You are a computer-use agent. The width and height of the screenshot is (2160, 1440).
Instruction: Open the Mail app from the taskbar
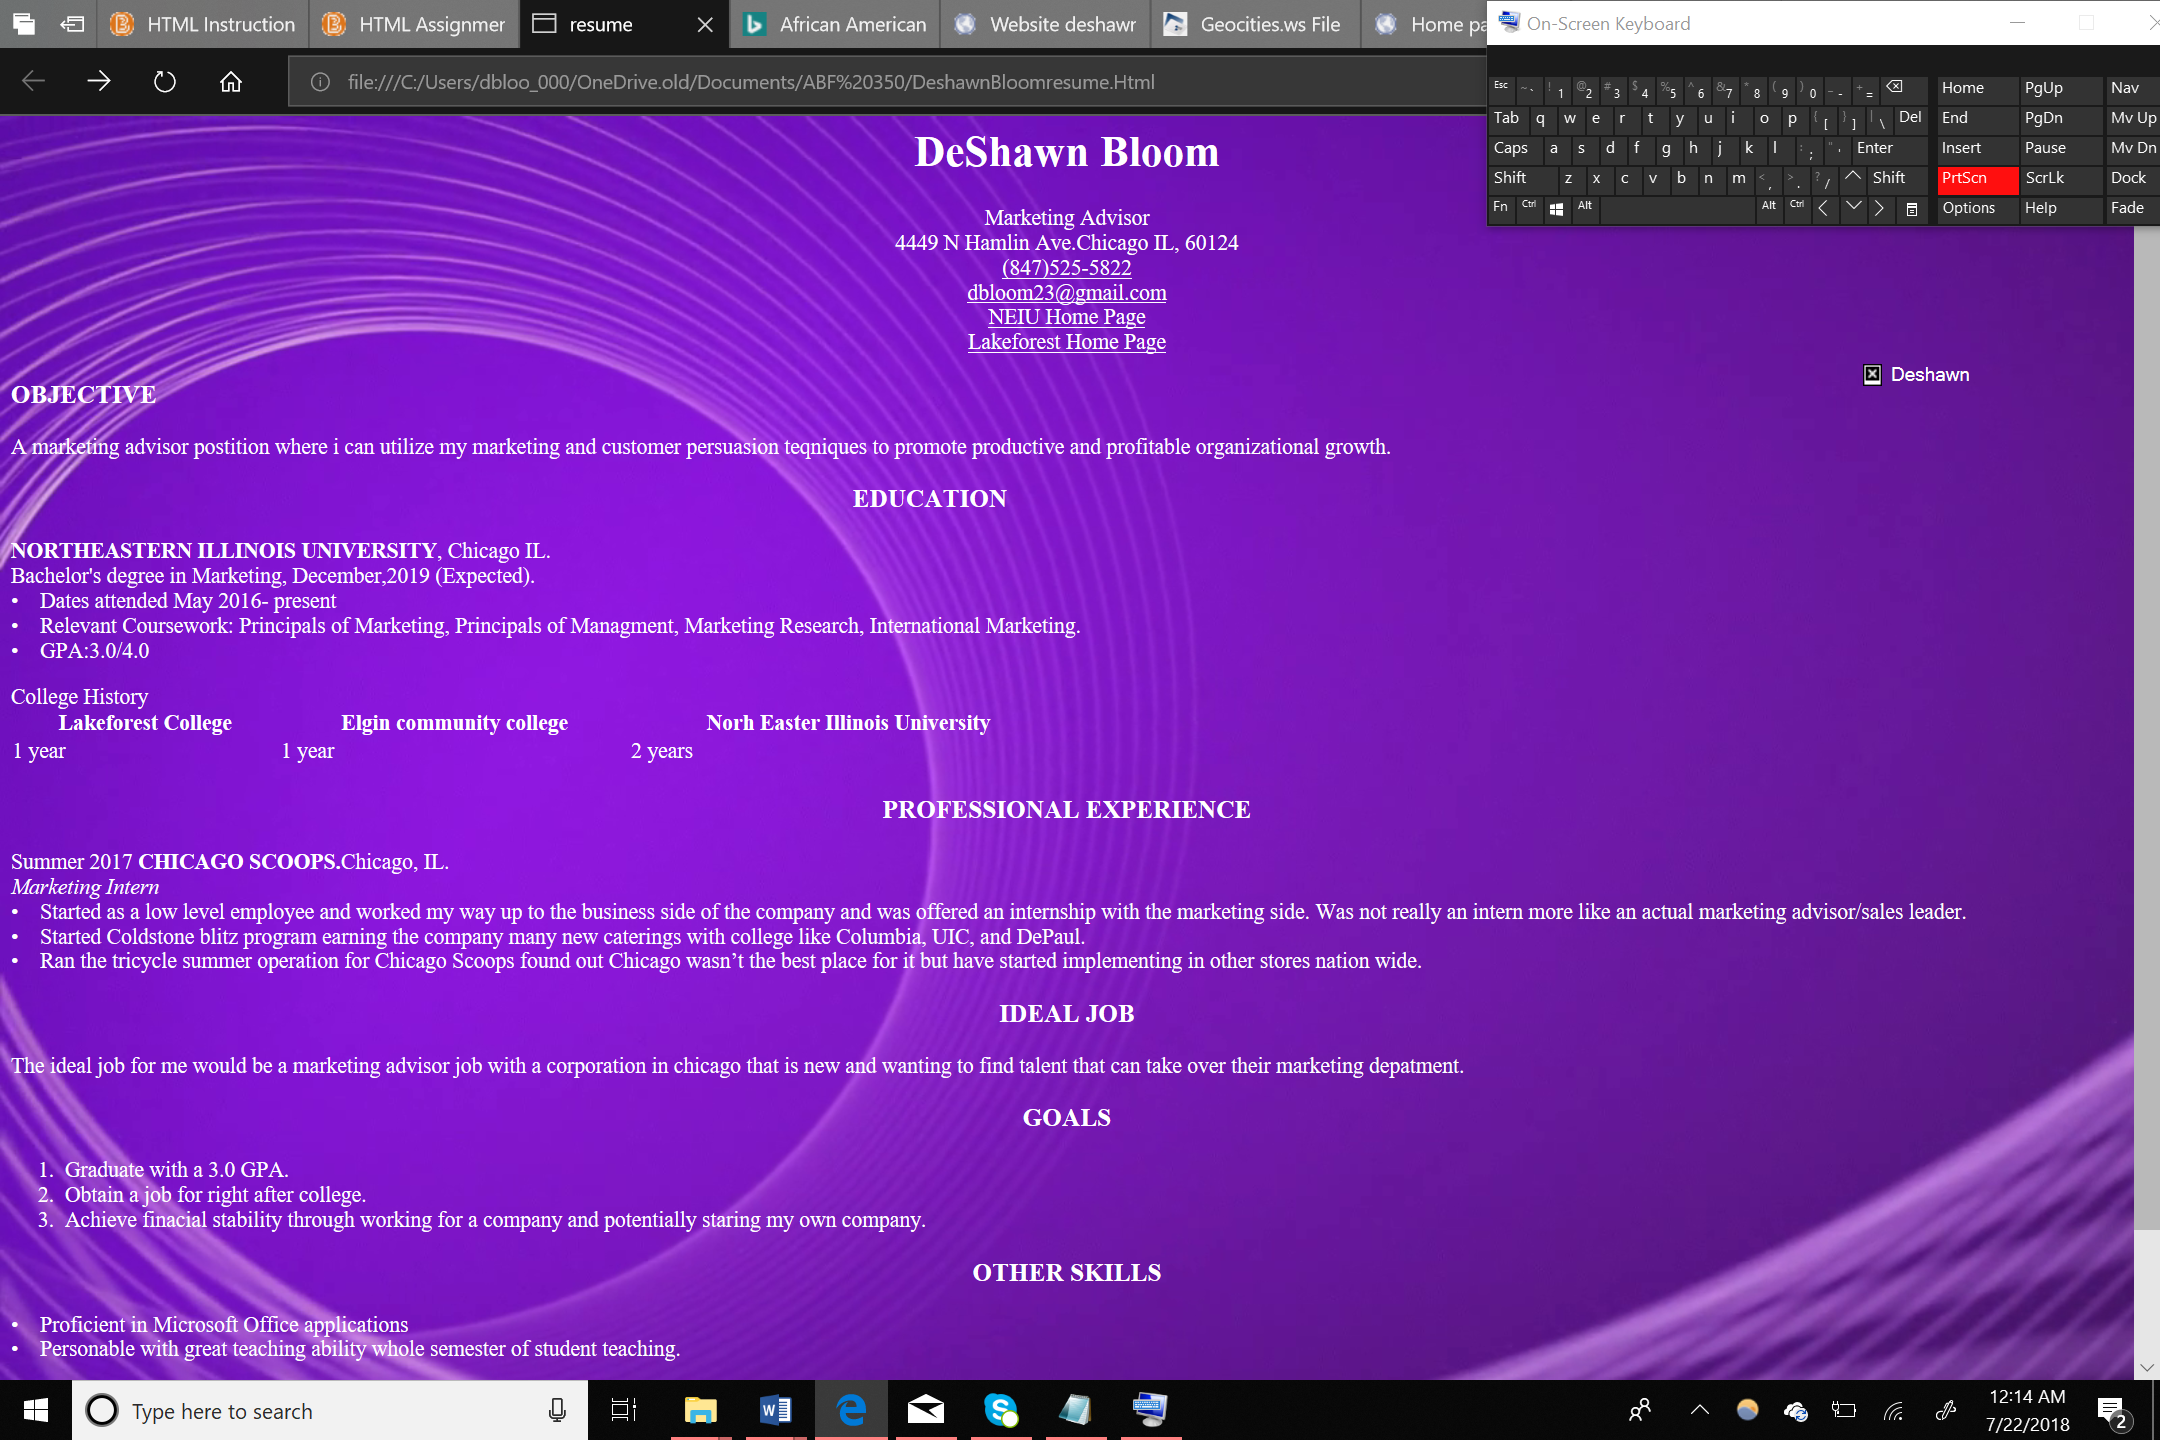point(926,1410)
